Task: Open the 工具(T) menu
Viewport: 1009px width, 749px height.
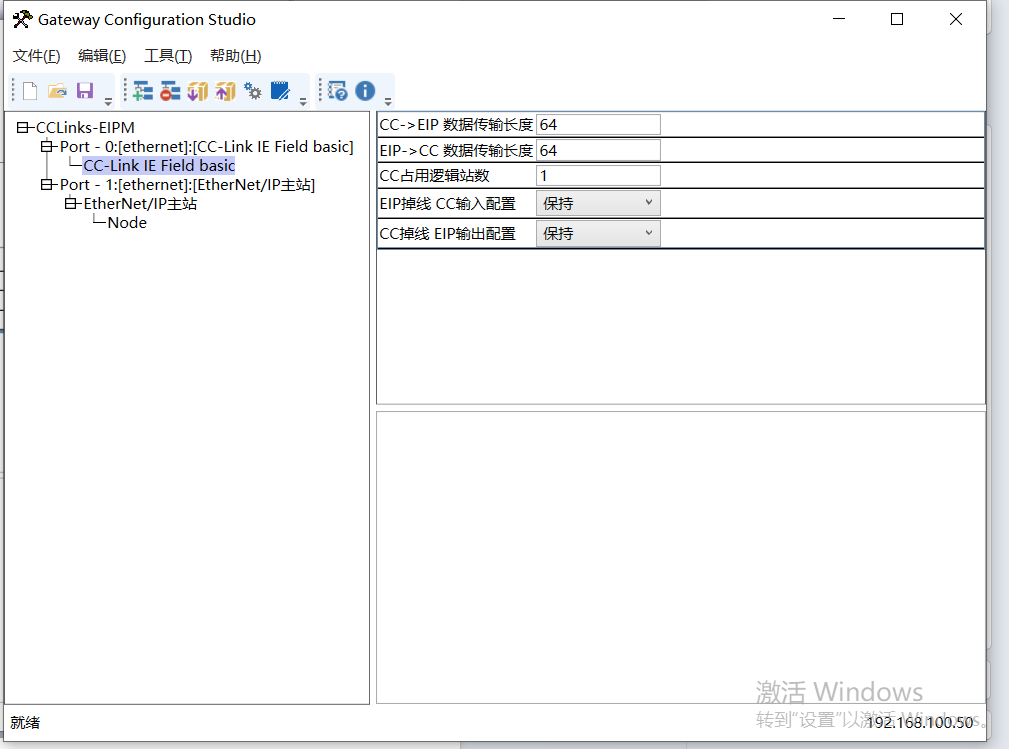Action: (x=168, y=56)
